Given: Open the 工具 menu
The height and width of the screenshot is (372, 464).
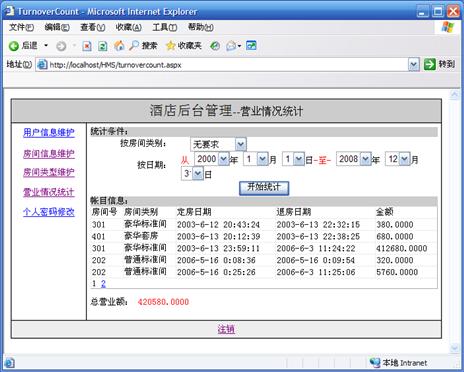Looking at the screenshot, I should coord(165,27).
